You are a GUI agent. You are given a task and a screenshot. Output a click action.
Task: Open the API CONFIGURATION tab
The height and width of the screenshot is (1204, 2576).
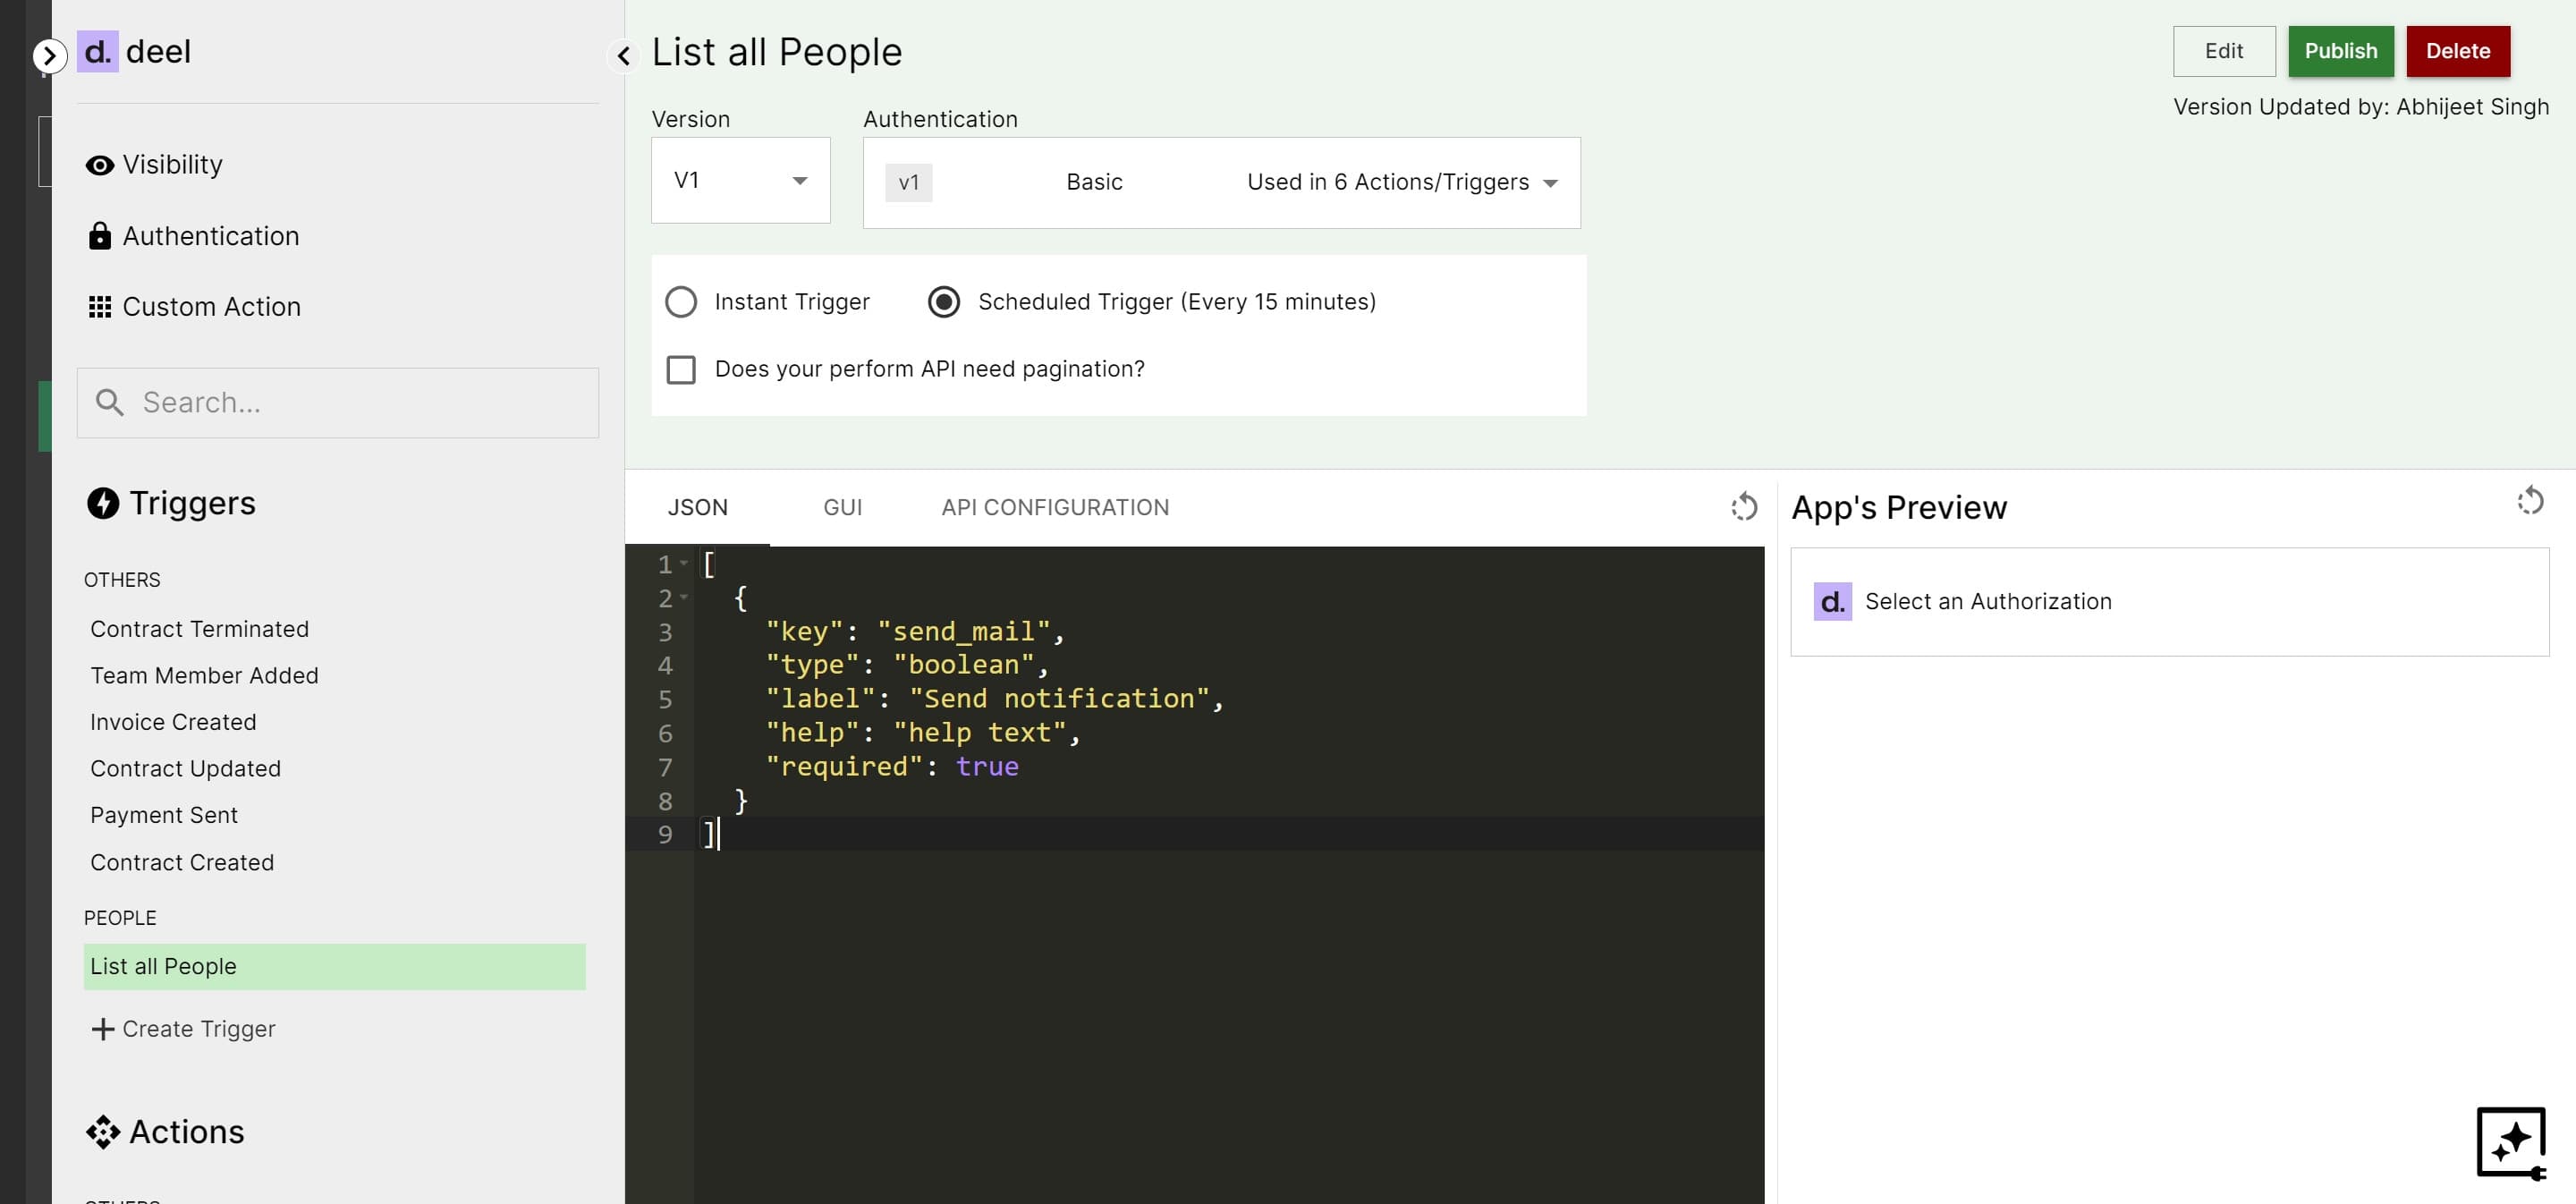pyautogui.click(x=1055, y=508)
